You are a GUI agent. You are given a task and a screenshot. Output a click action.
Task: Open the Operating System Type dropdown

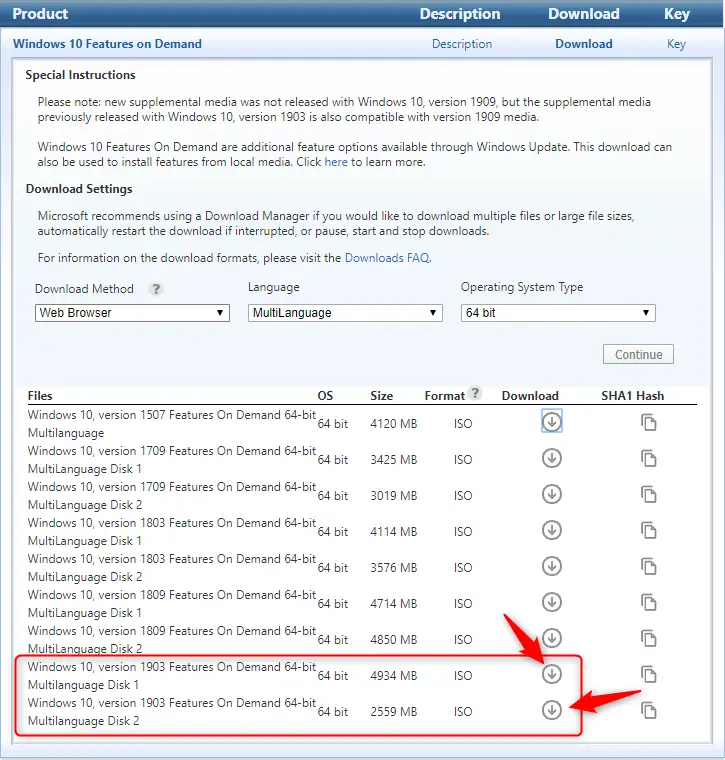[558, 313]
